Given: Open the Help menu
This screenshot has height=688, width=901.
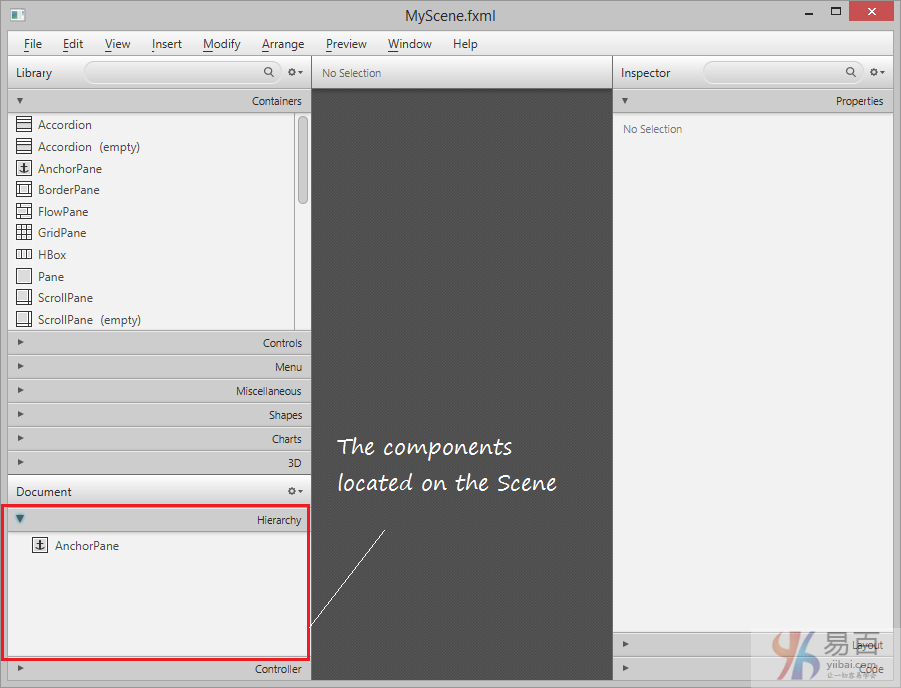Looking at the screenshot, I should click(x=465, y=44).
